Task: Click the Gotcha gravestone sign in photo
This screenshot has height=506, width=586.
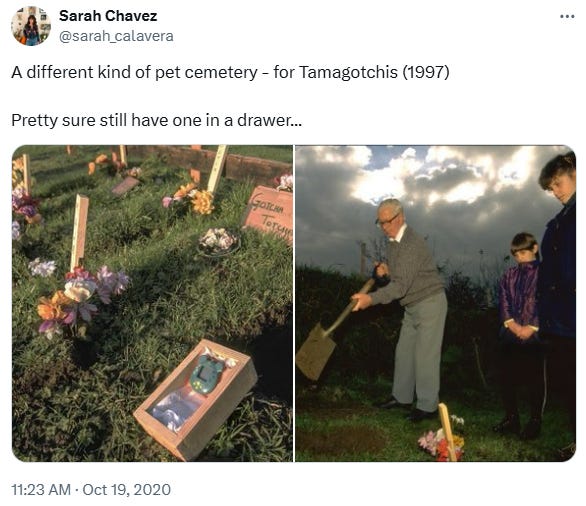Action: tap(268, 215)
